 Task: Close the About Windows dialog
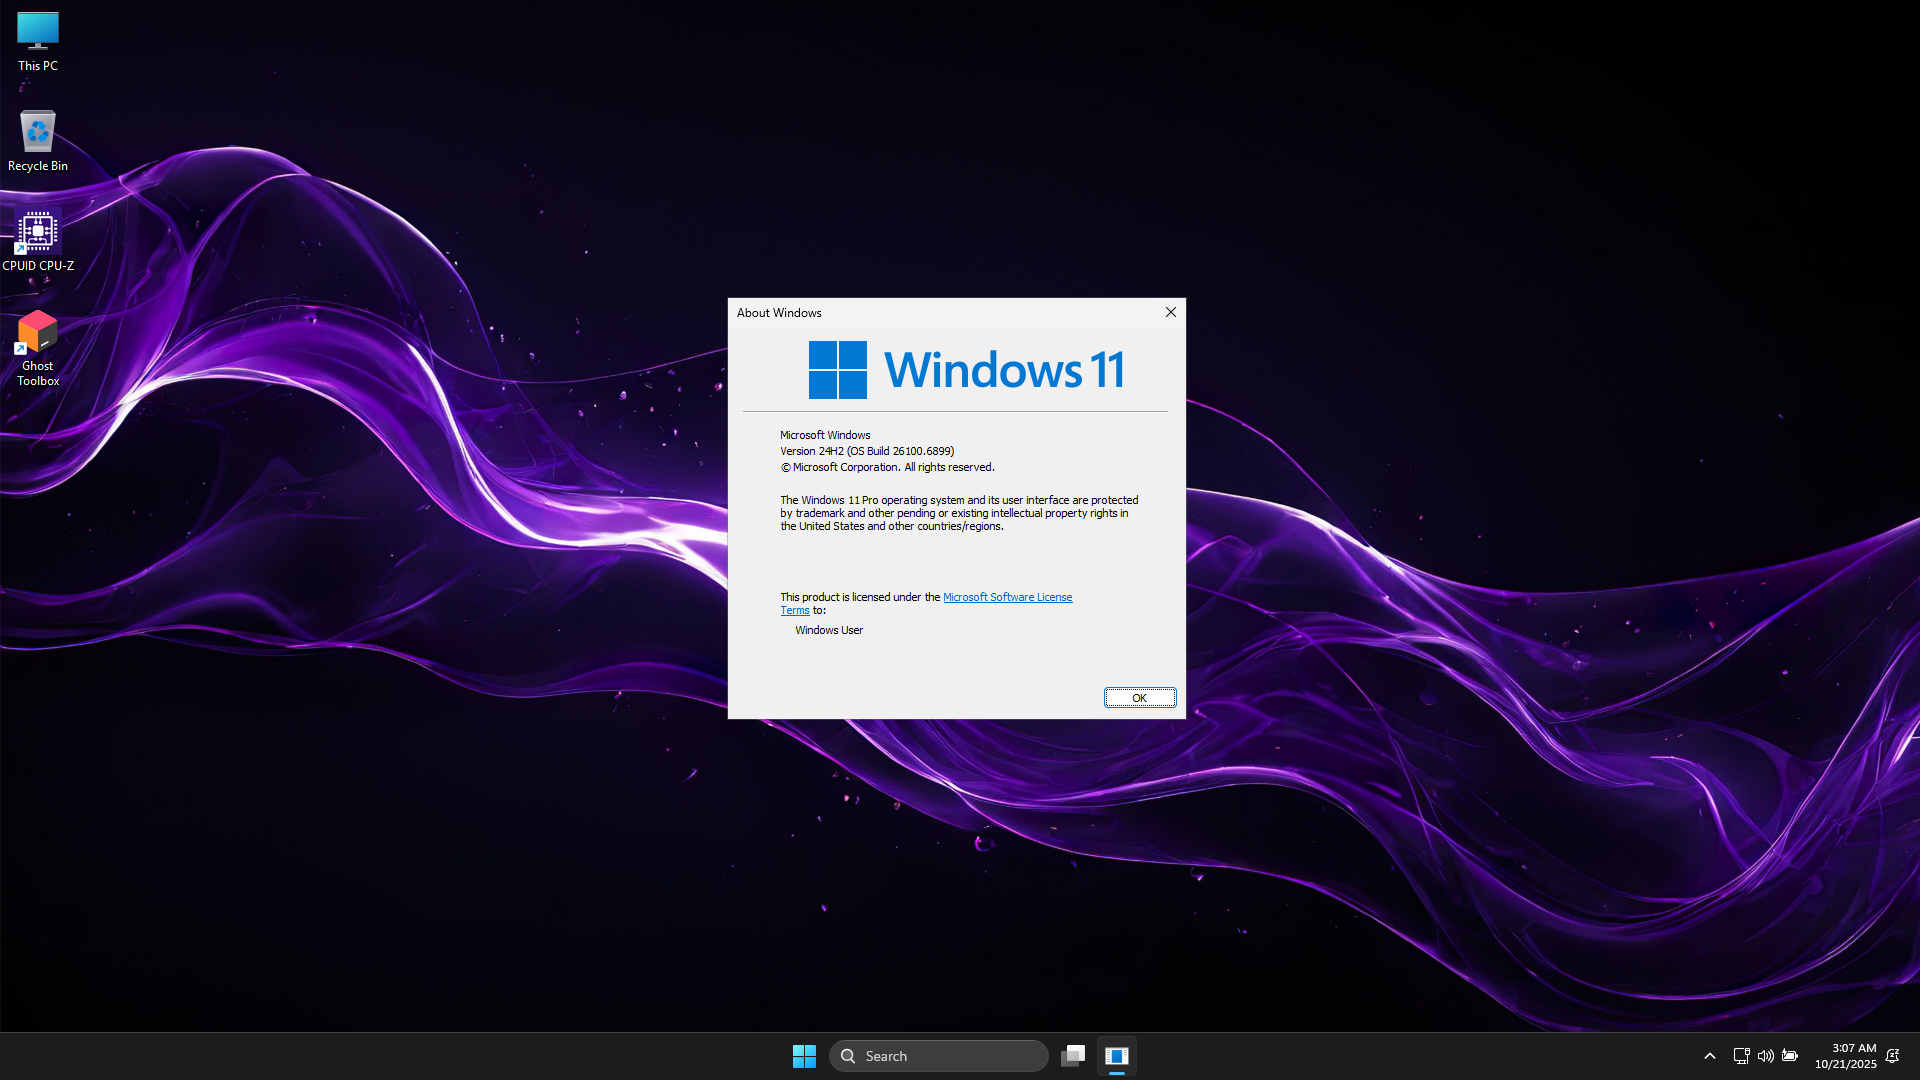tap(1170, 312)
